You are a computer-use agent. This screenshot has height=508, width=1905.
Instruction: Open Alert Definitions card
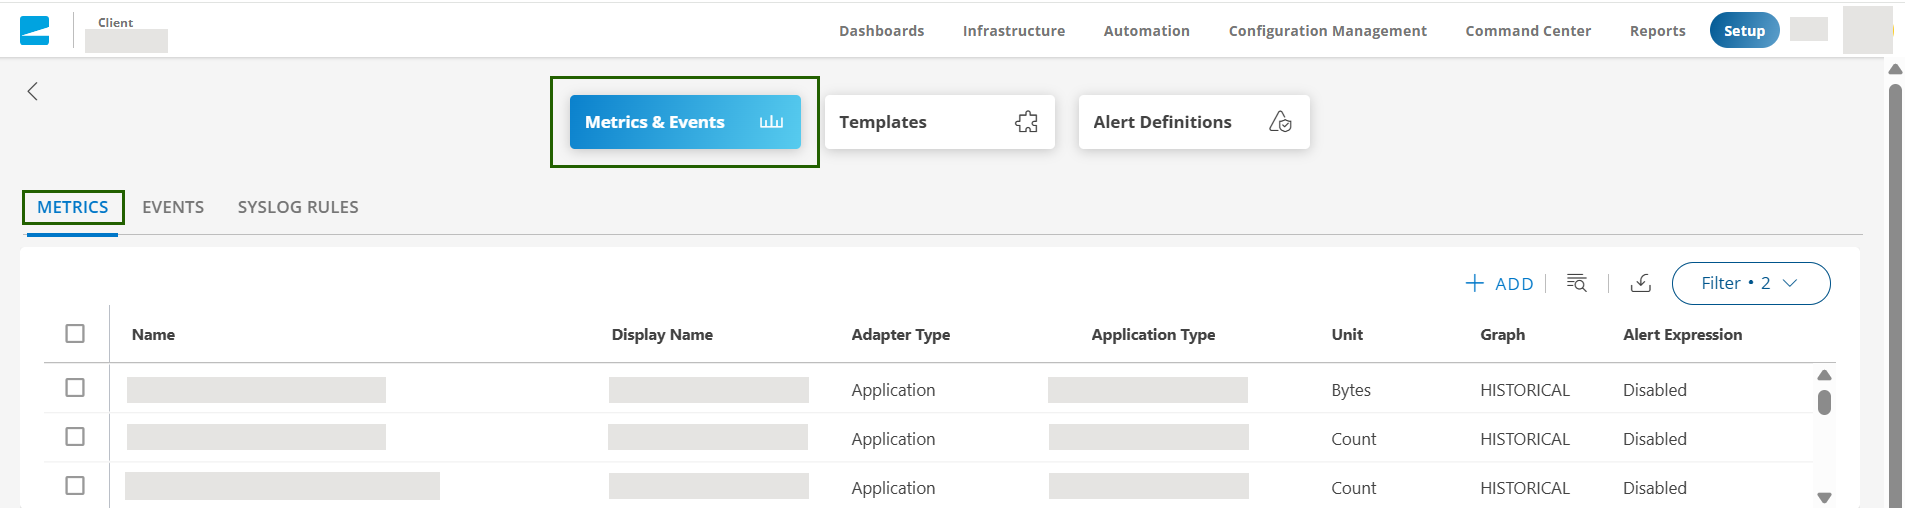(1193, 122)
